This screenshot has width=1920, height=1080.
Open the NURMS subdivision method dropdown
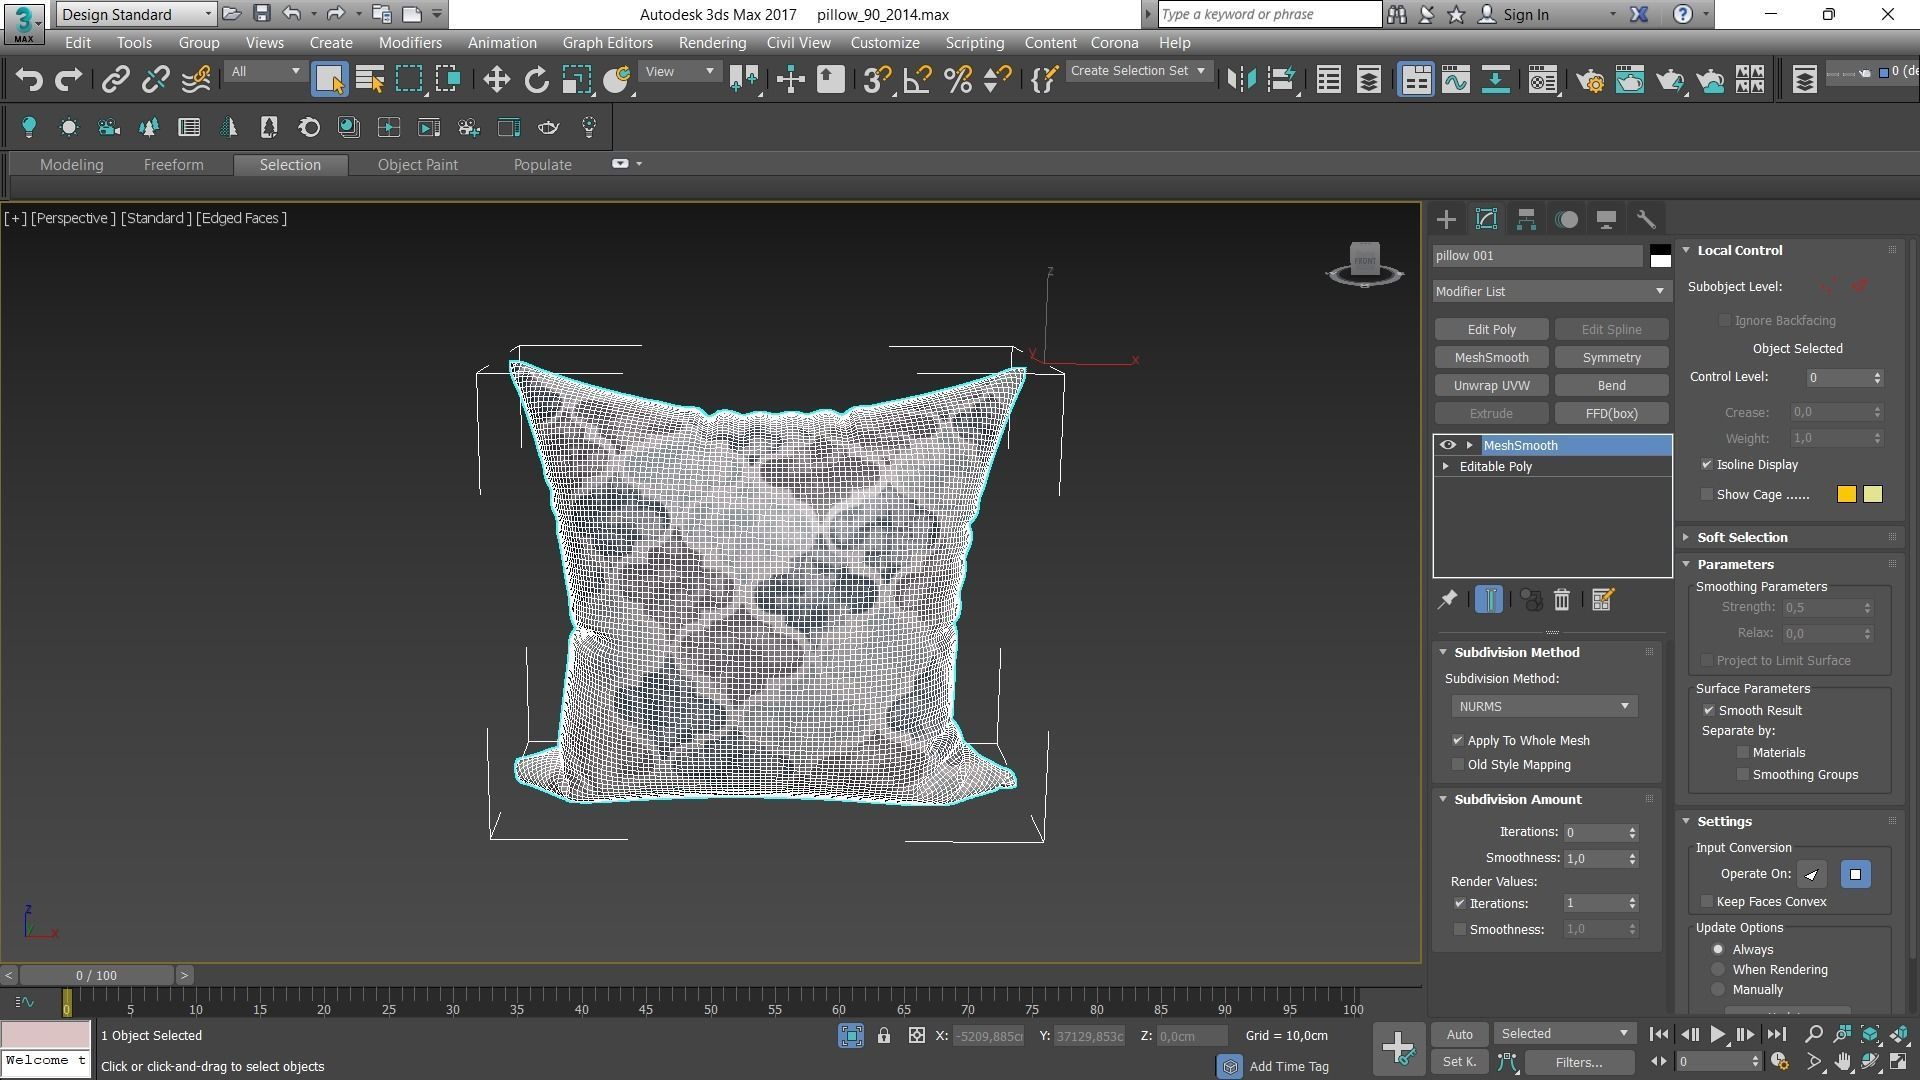click(x=1544, y=707)
